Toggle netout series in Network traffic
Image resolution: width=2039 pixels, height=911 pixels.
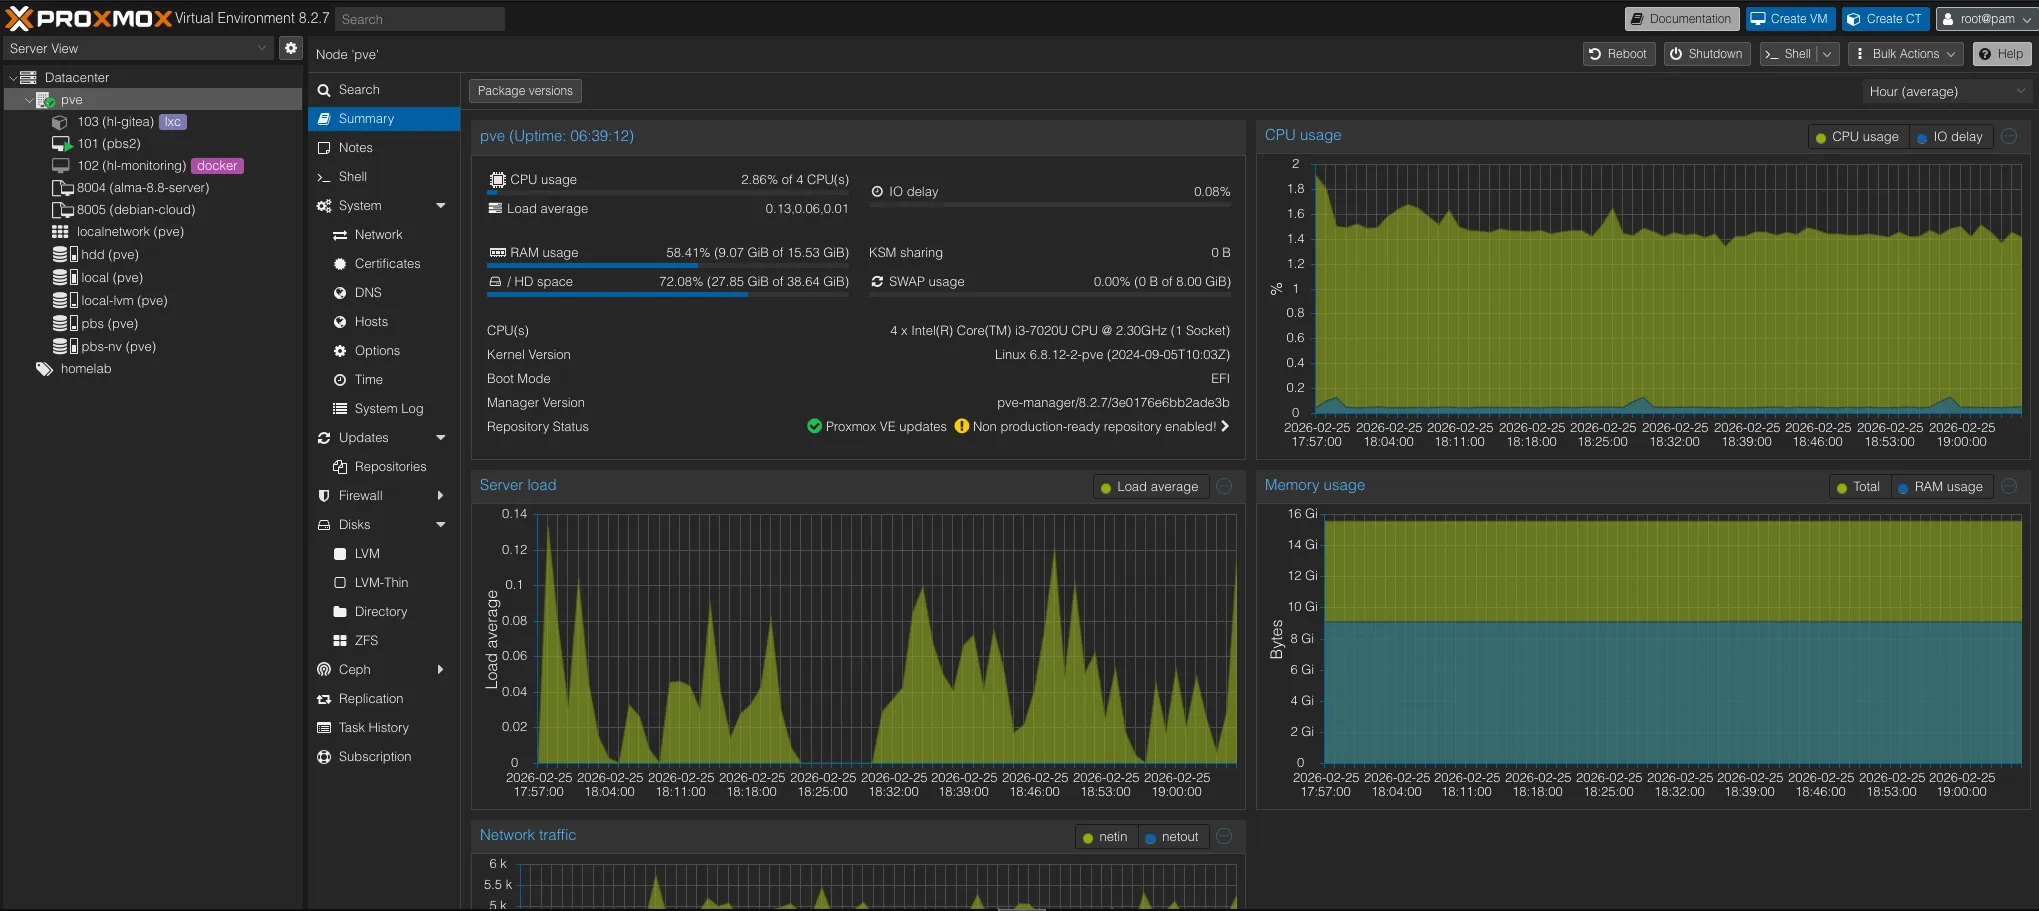tap(1171, 838)
